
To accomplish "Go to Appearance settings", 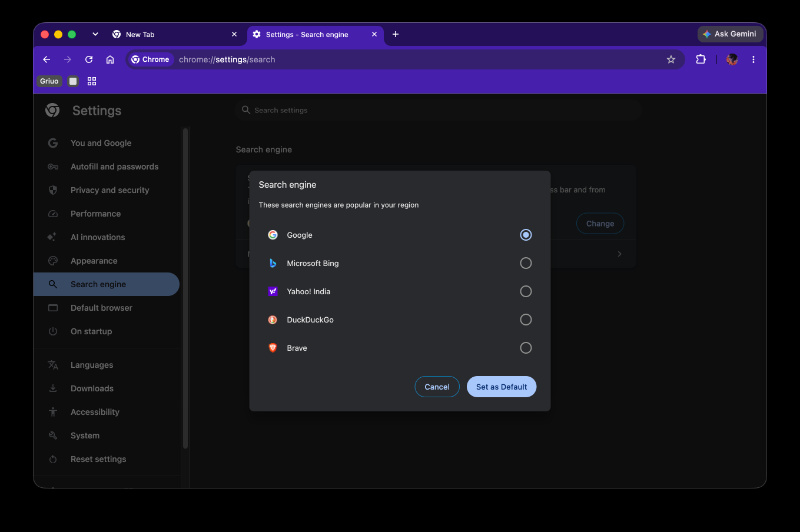I will (106, 261).
